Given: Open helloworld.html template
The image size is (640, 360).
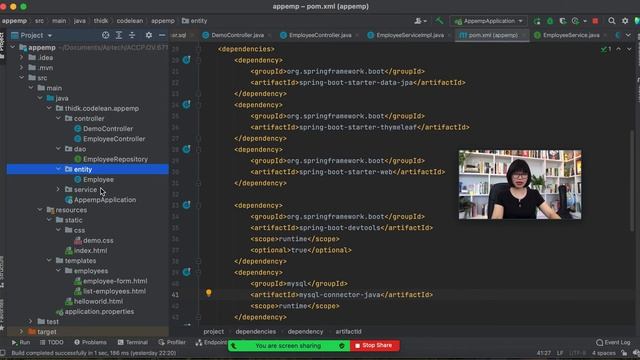Looking at the screenshot, I should 98,302.
